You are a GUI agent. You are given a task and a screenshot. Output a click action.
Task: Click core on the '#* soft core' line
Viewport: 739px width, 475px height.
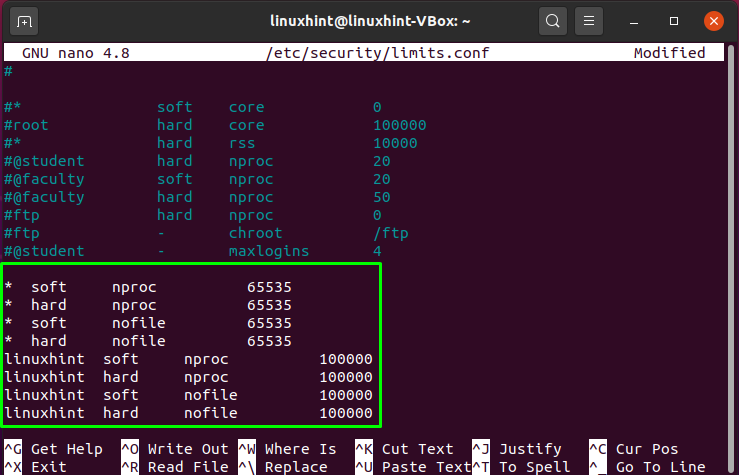click(x=246, y=107)
